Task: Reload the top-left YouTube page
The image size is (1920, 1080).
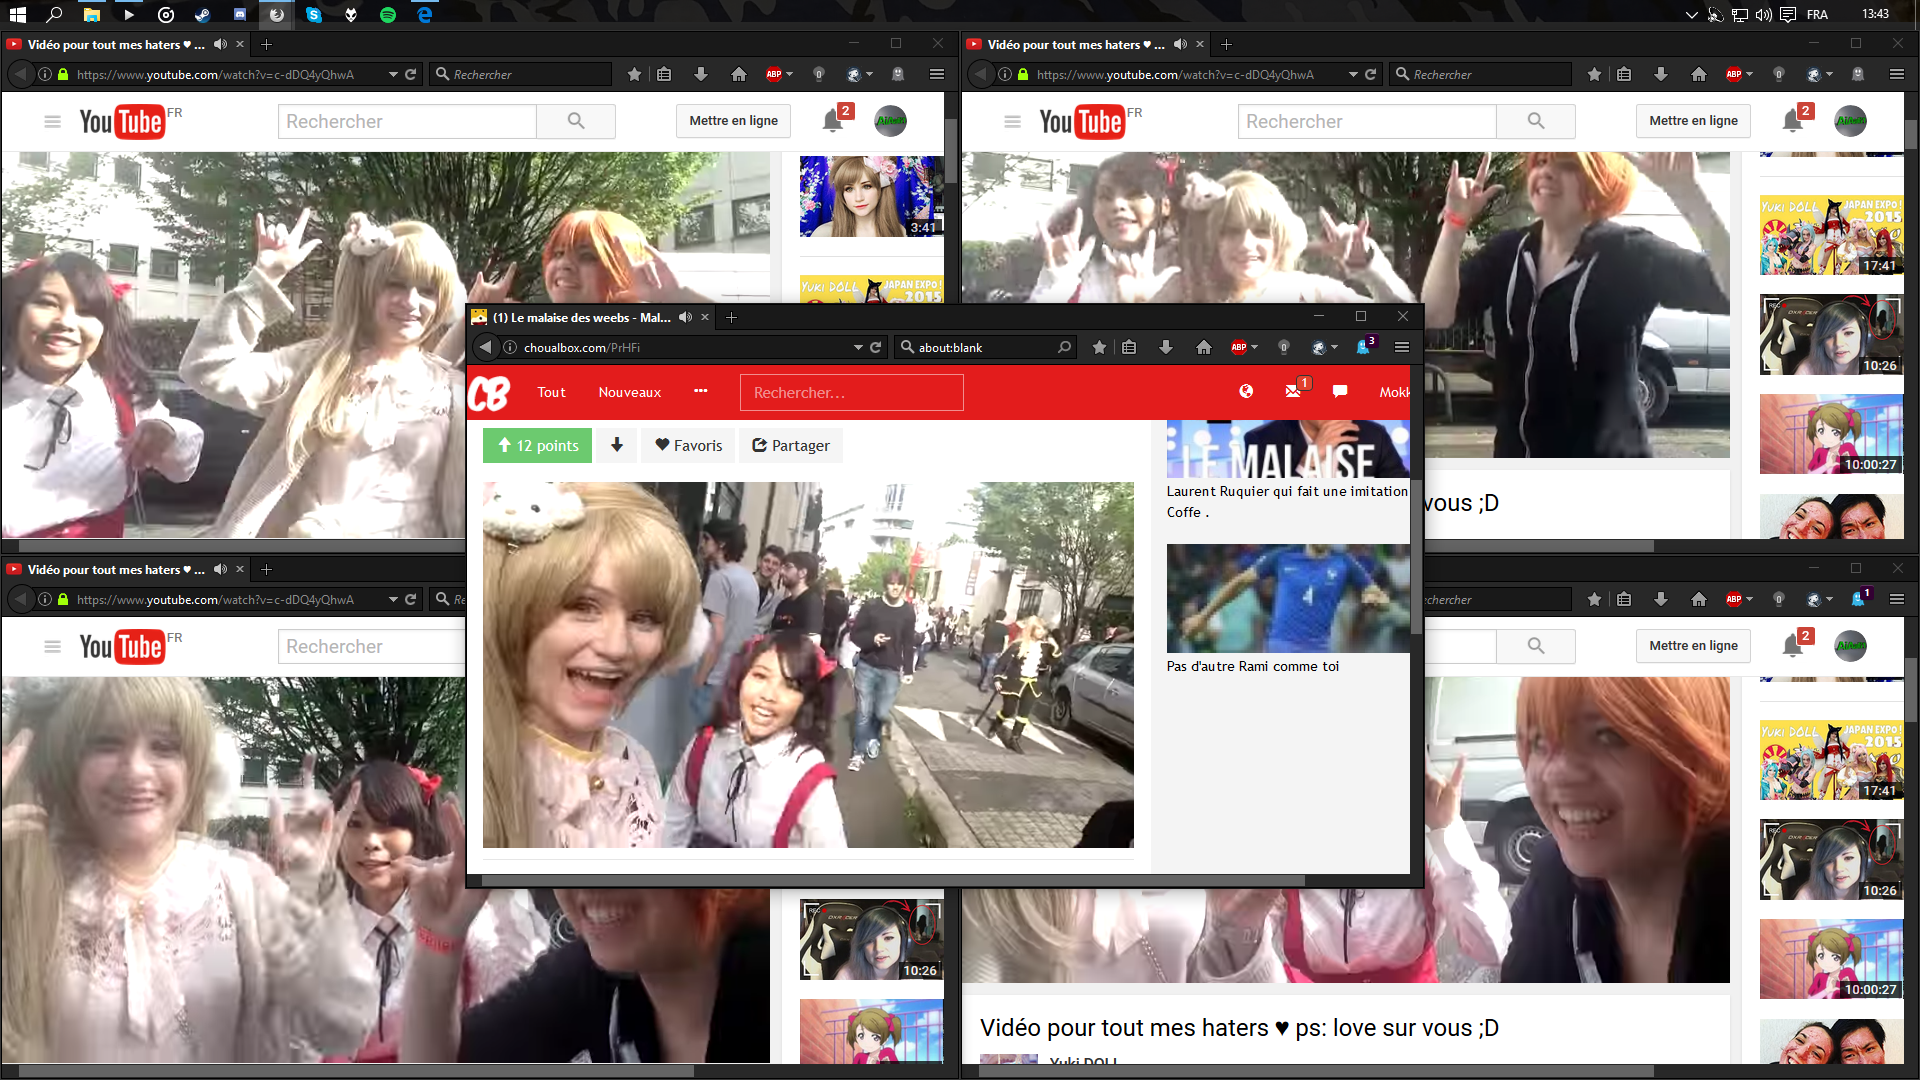Action: [x=410, y=74]
